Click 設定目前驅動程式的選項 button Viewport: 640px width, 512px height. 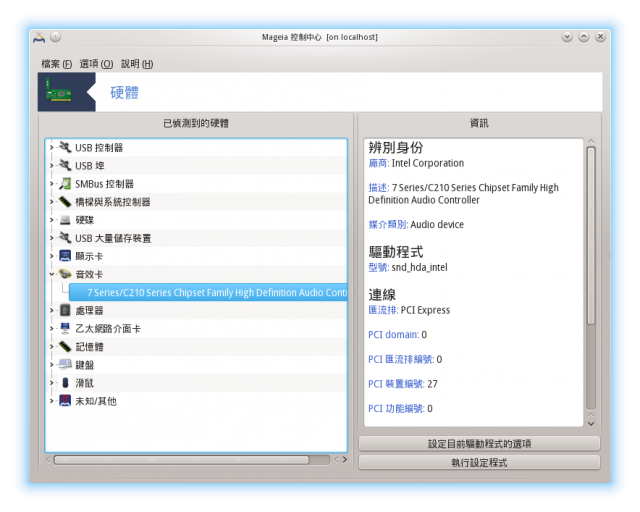[479, 443]
